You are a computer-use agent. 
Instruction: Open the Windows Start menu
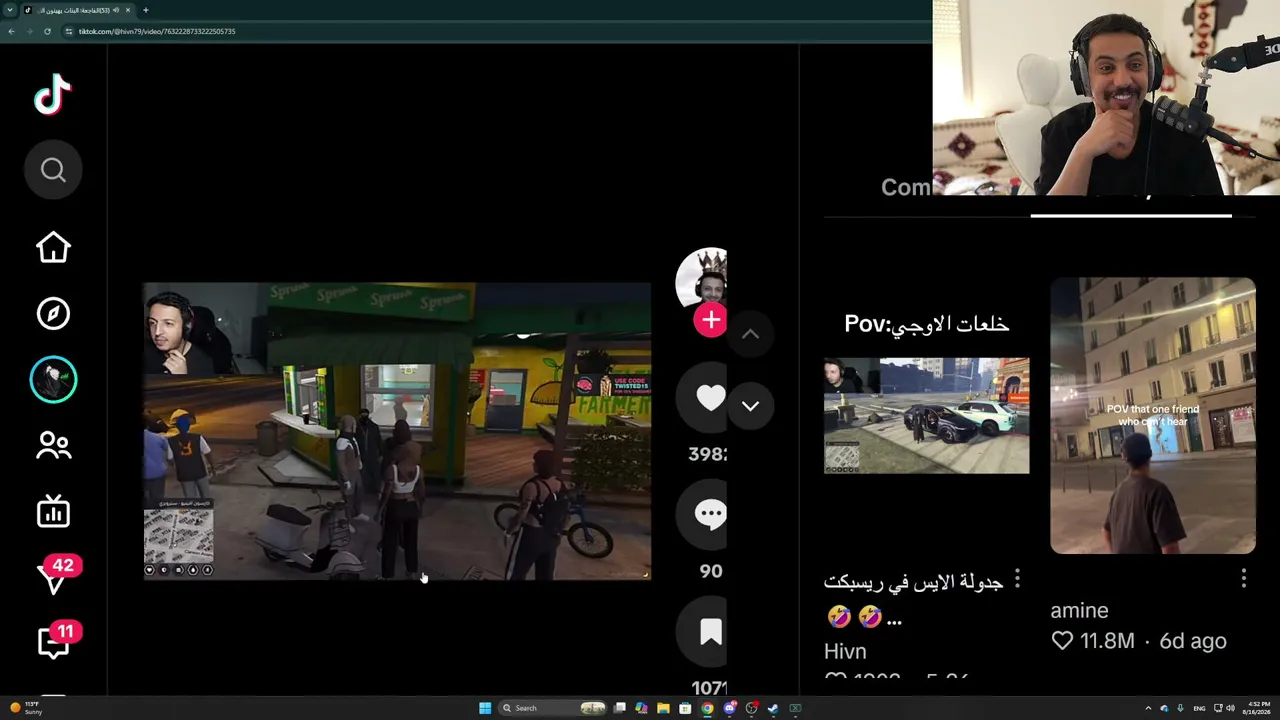pos(485,708)
